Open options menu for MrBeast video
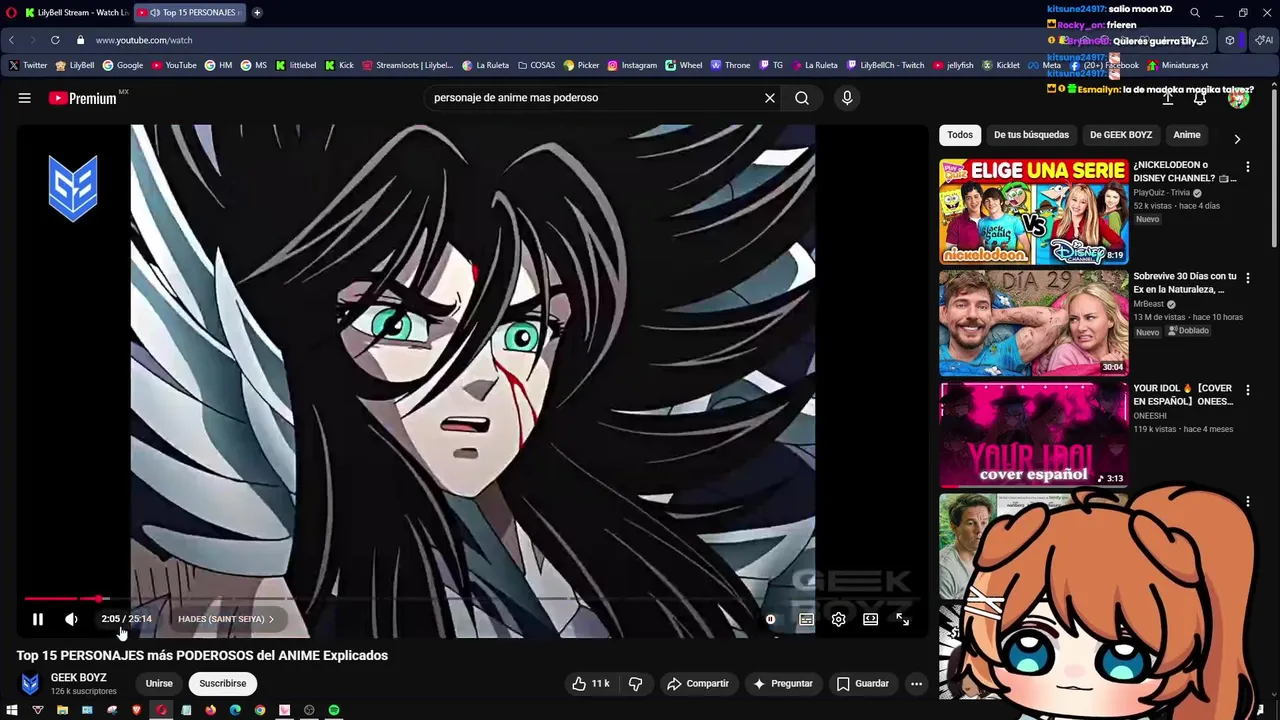This screenshot has width=1280, height=720. pos(1247,278)
